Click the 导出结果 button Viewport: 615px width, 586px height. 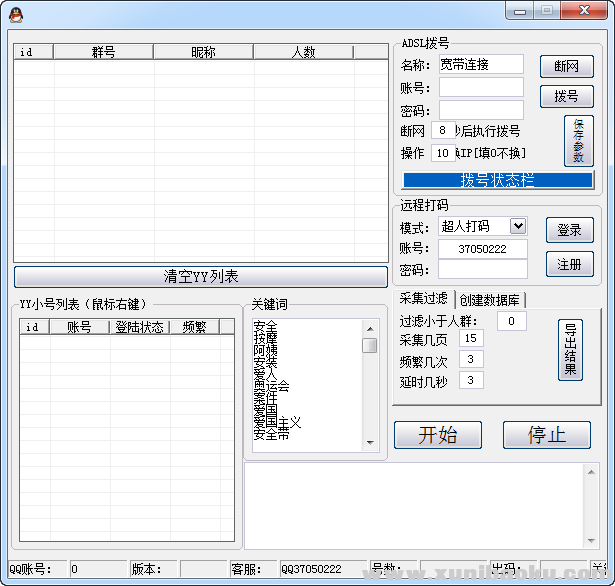click(570, 349)
